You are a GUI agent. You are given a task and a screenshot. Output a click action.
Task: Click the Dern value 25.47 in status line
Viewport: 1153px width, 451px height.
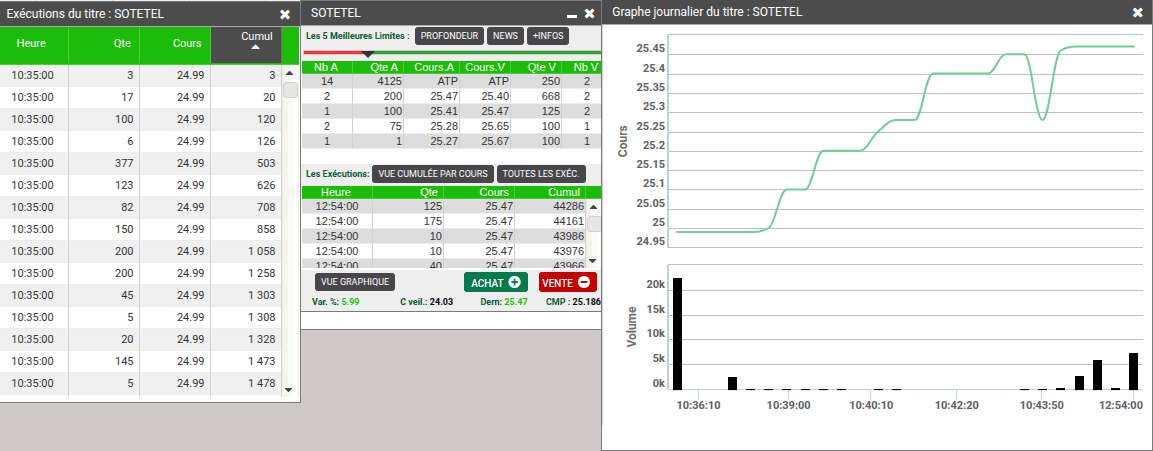(x=516, y=302)
